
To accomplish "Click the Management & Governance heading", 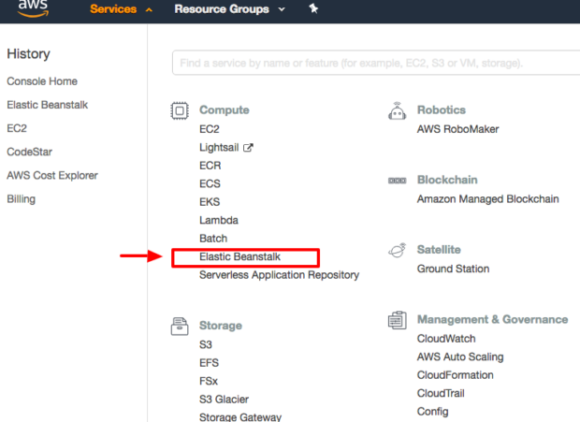I will coord(492,320).
